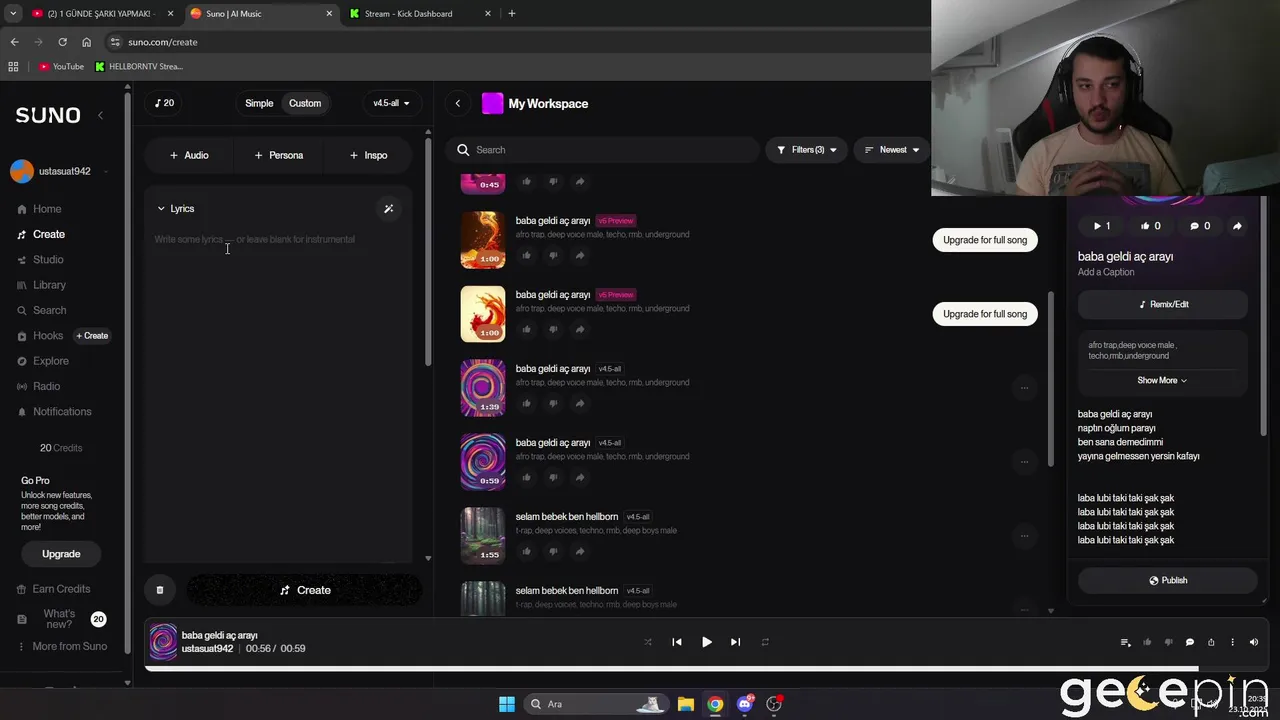This screenshot has width=1280, height=720.
Task: Search the workspace songs
Action: pos(602,150)
